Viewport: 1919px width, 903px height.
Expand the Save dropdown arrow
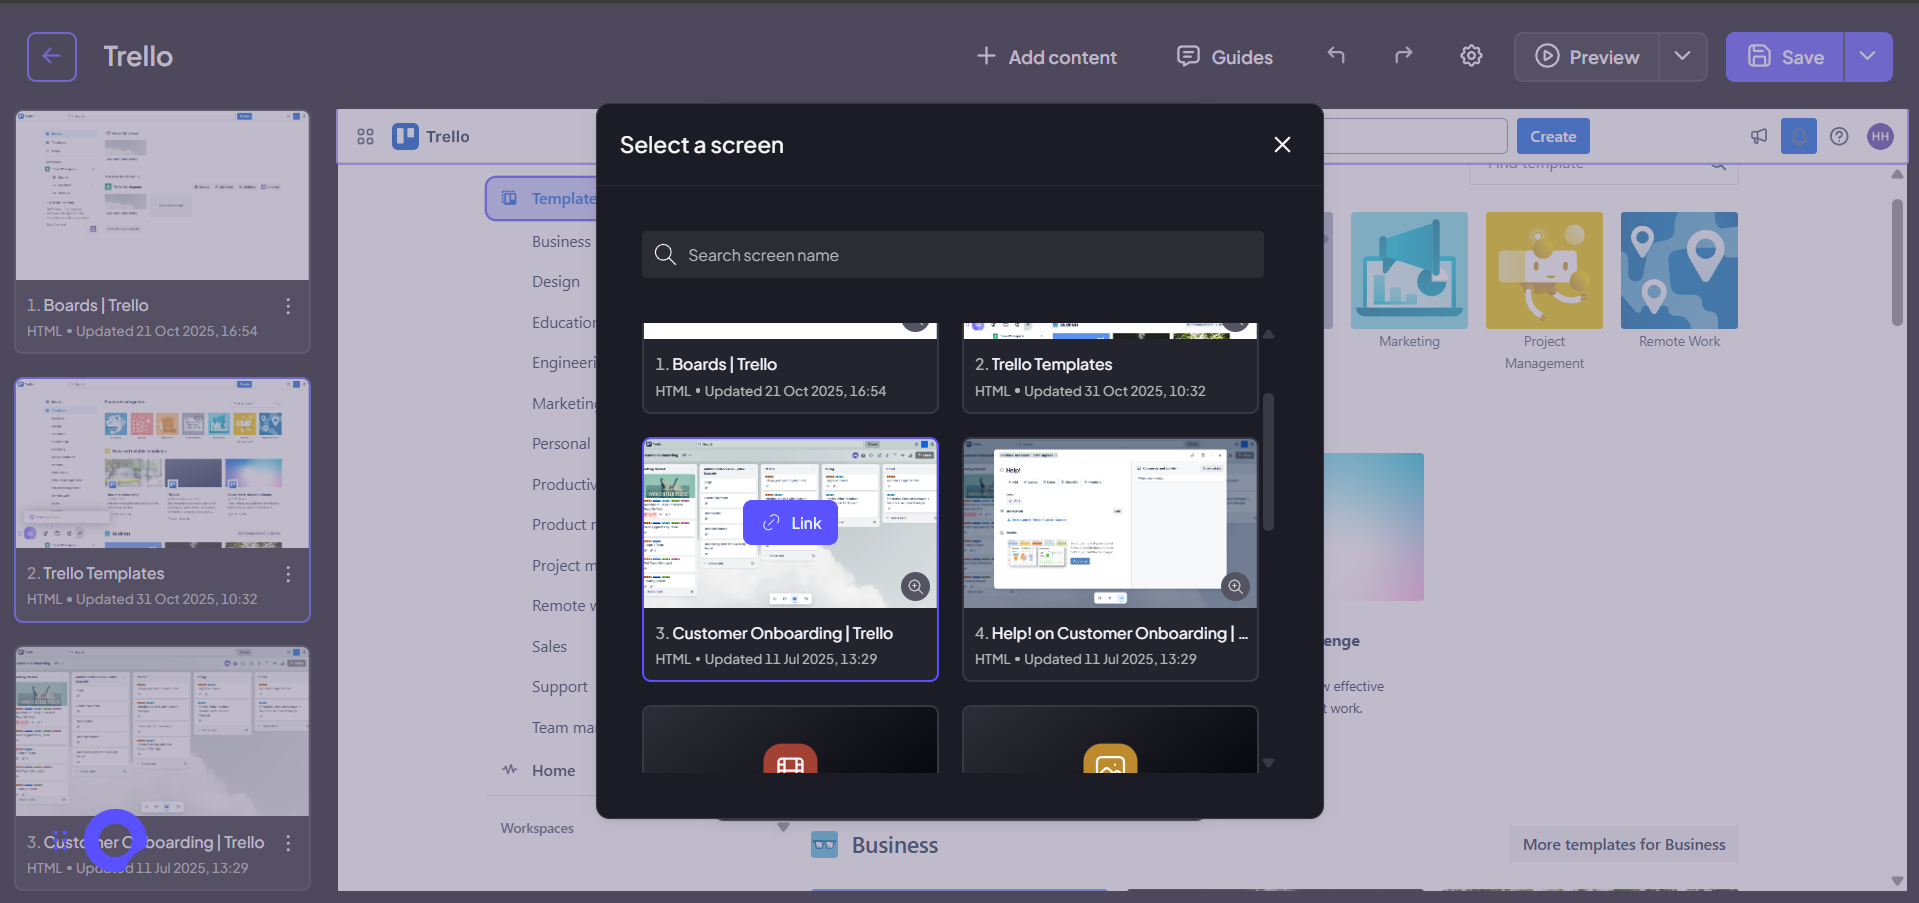point(1868,57)
